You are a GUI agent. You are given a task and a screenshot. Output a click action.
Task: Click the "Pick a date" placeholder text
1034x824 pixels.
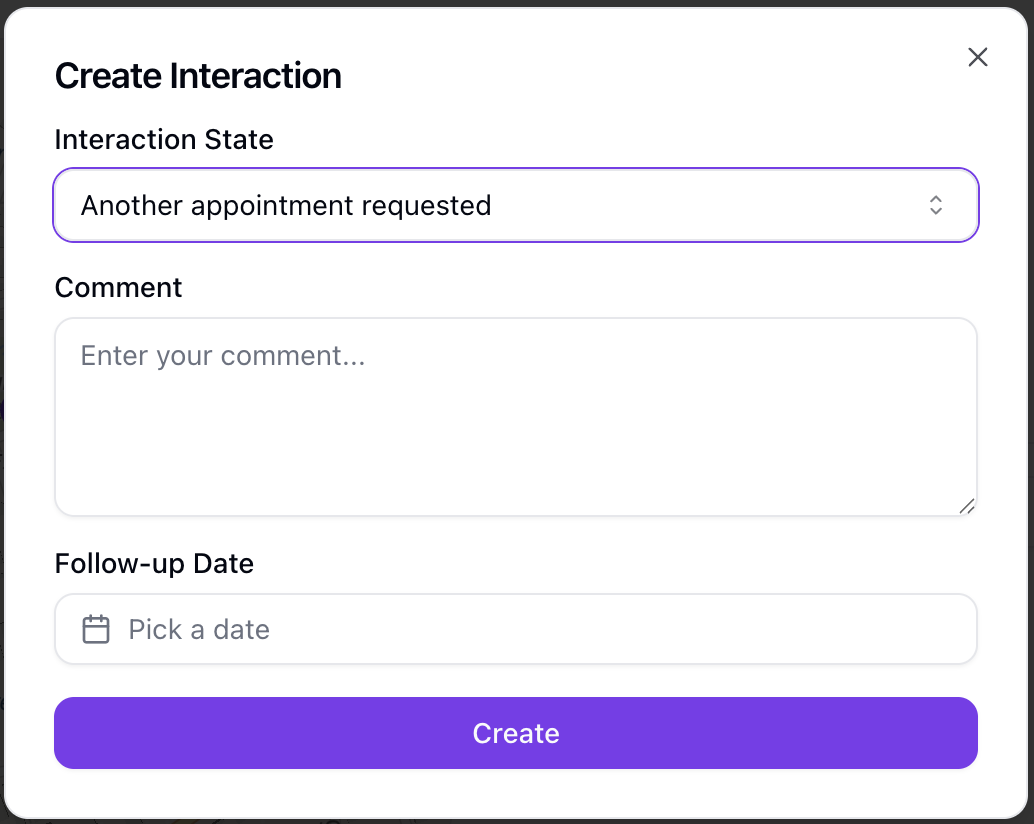pos(199,630)
